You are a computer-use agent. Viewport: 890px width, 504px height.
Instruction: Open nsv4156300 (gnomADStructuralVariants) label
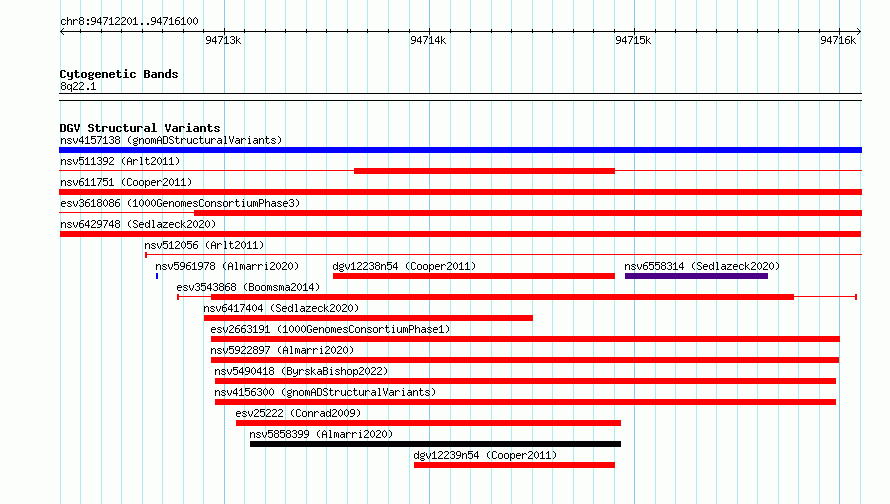coord(325,392)
